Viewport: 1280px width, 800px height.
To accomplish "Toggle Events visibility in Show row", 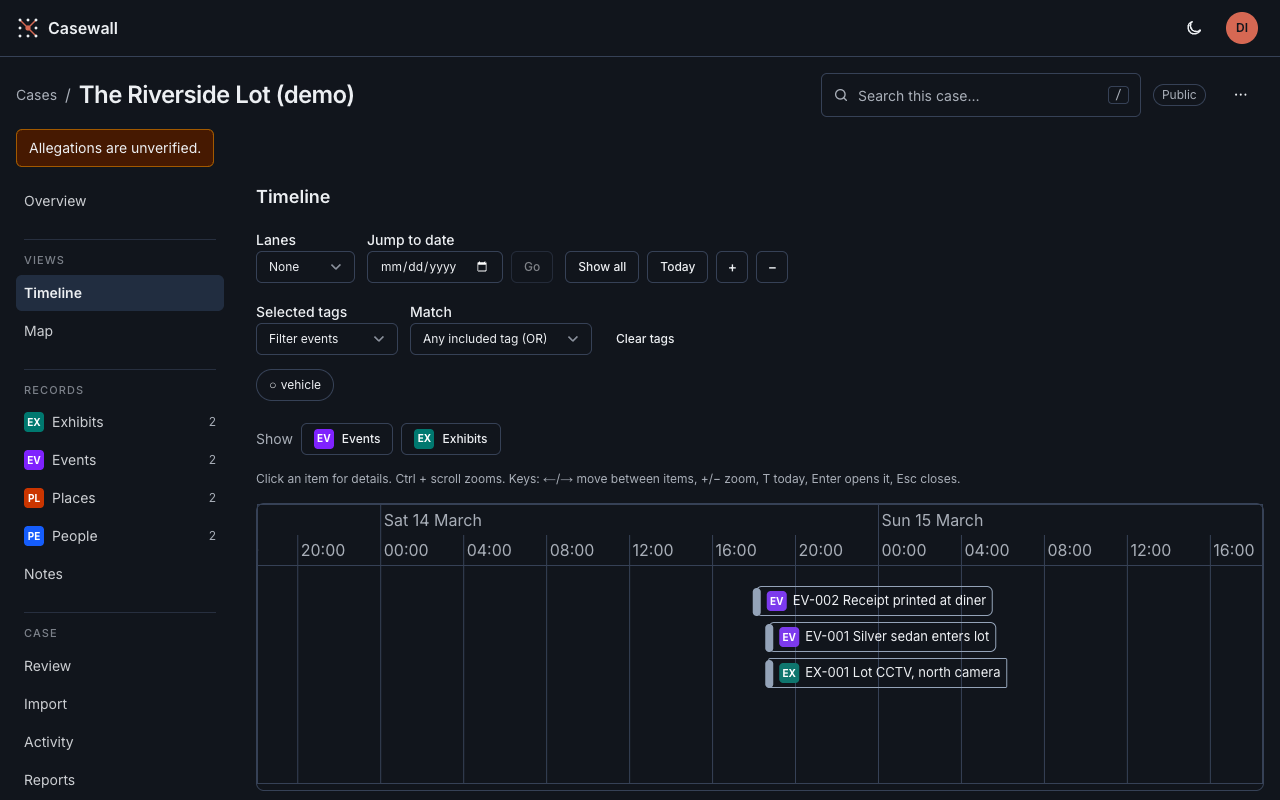I will tap(347, 439).
